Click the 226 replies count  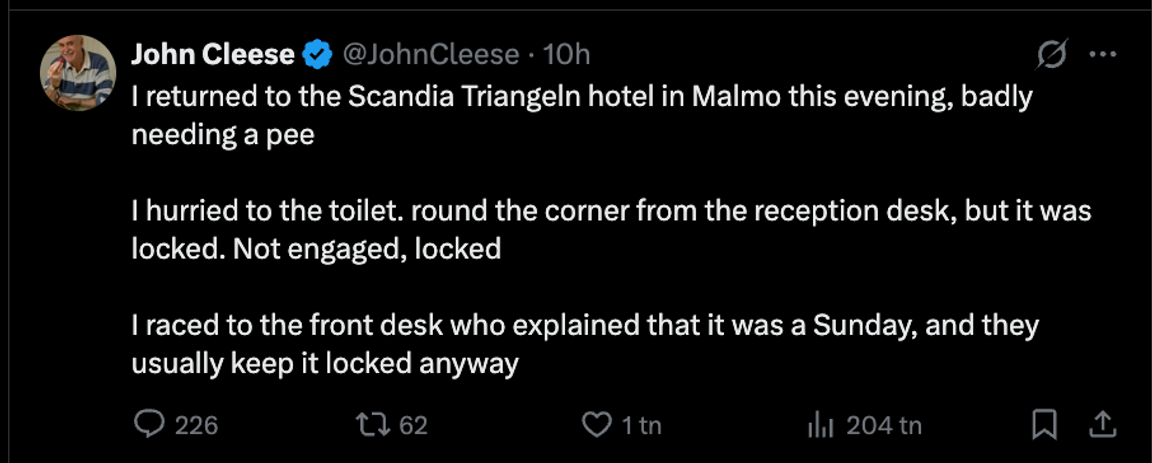coord(197,426)
